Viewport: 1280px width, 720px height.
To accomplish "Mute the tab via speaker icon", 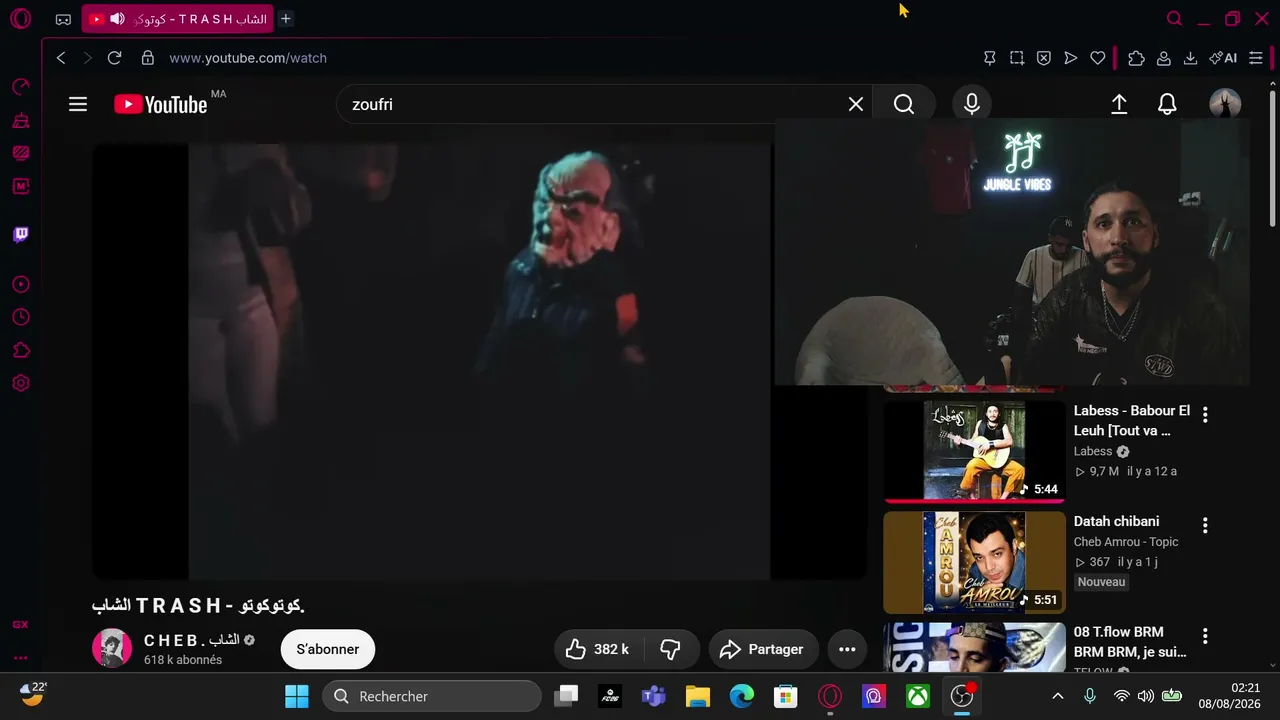I will [x=117, y=19].
